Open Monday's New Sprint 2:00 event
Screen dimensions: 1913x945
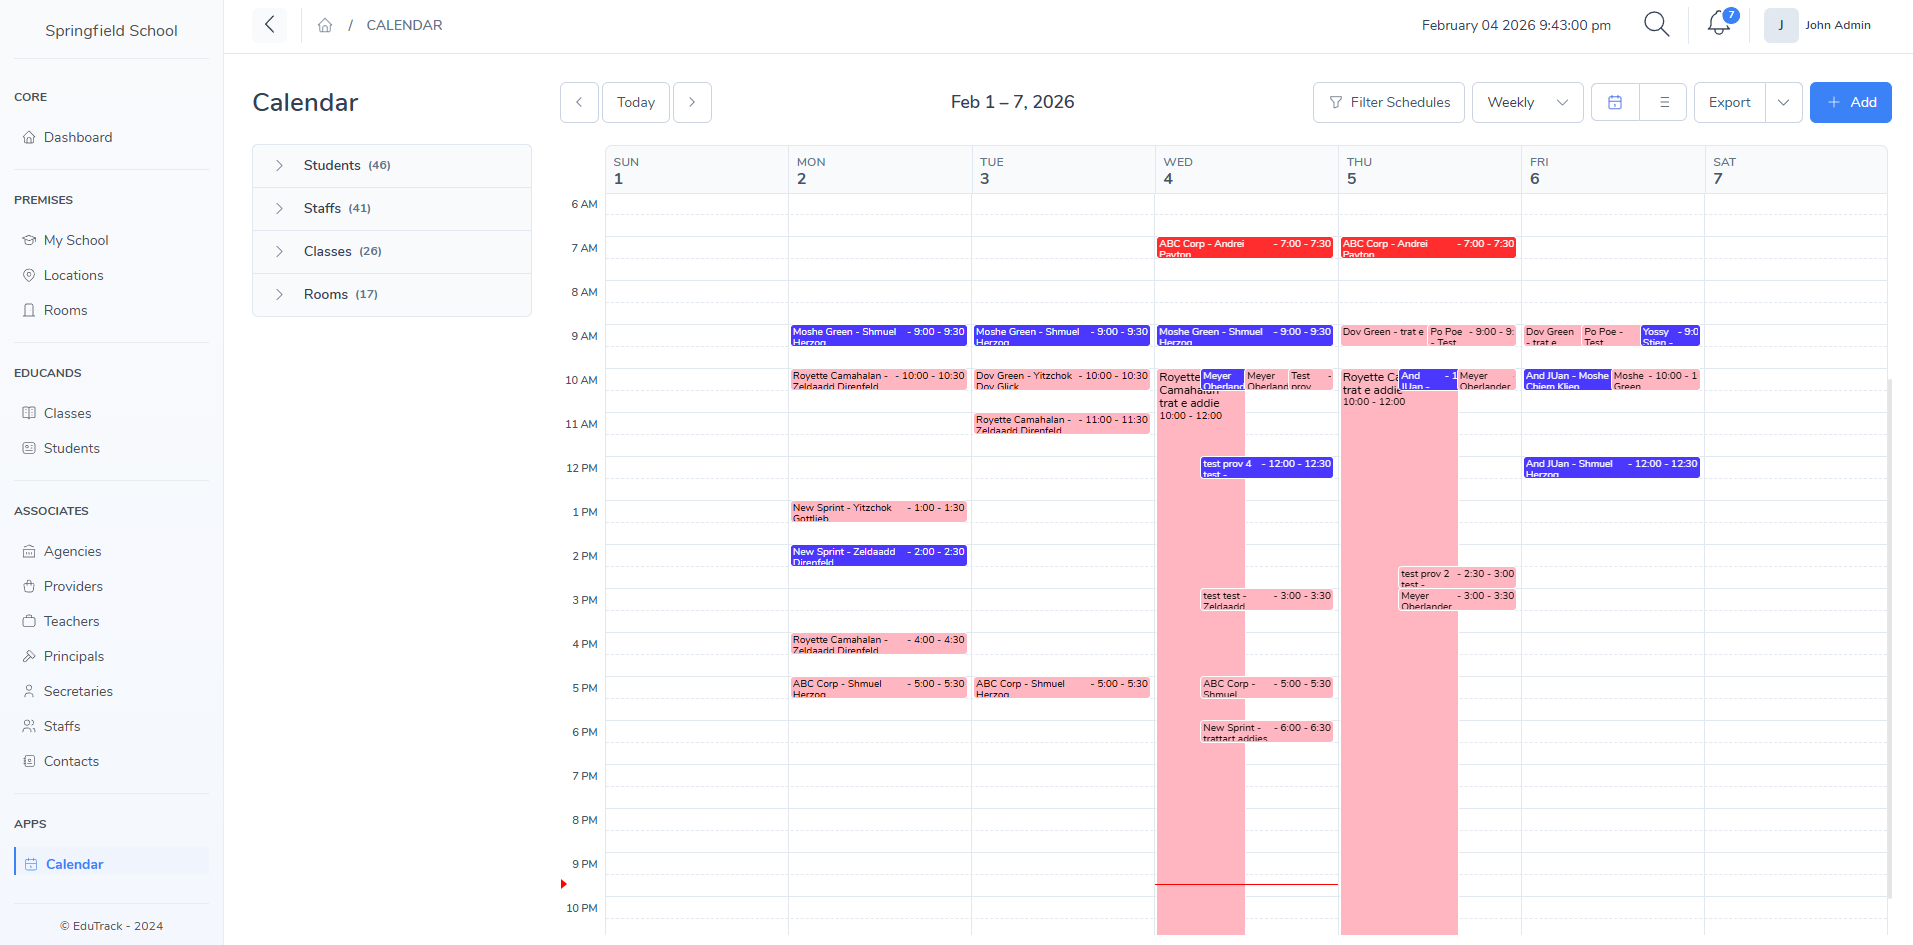(x=878, y=555)
